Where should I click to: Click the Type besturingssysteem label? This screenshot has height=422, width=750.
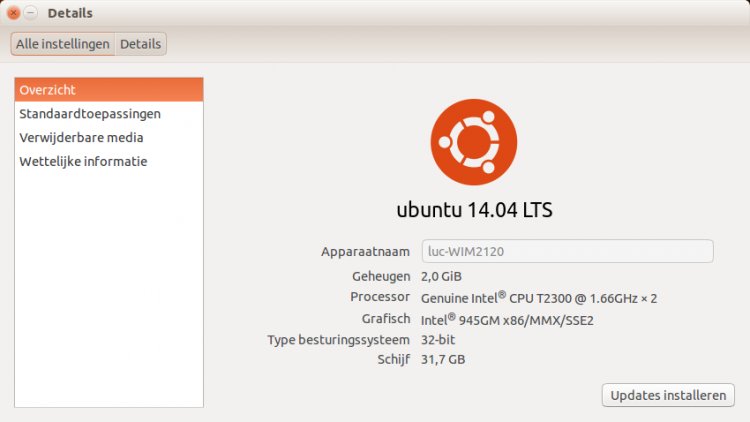(338, 340)
